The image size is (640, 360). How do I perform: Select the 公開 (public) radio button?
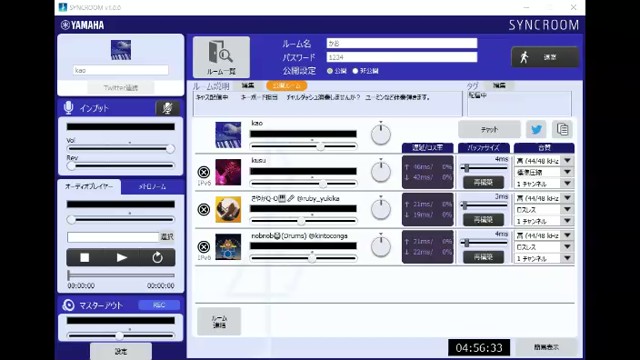coord(330,71)
